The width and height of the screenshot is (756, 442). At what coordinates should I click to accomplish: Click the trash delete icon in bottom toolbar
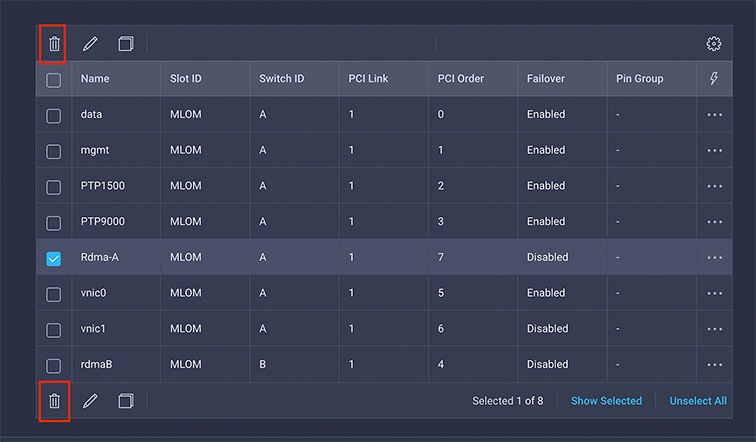click(54, 401)
